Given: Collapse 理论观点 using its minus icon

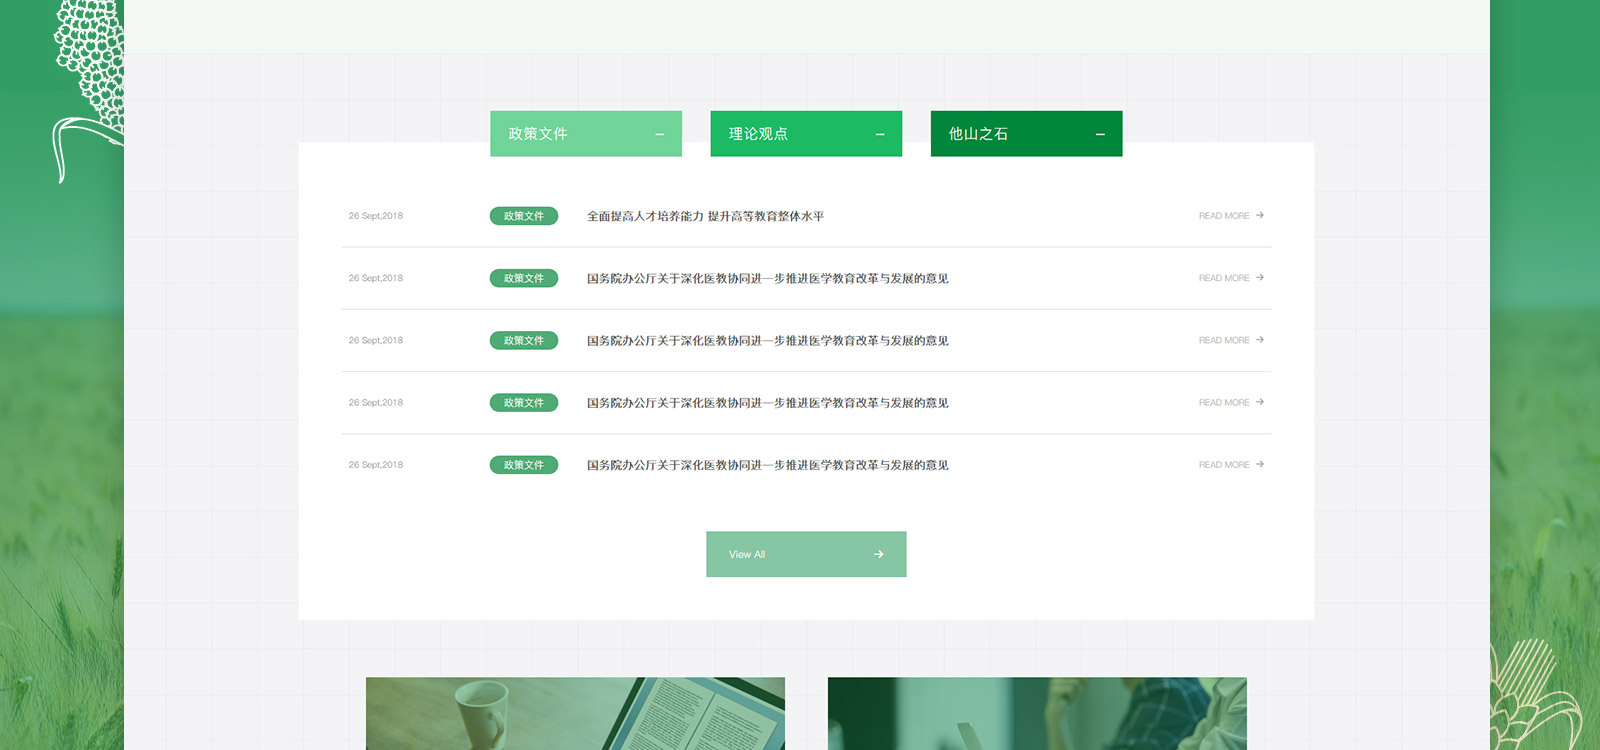Looking at the screenshot, I should tap(880, 135).
